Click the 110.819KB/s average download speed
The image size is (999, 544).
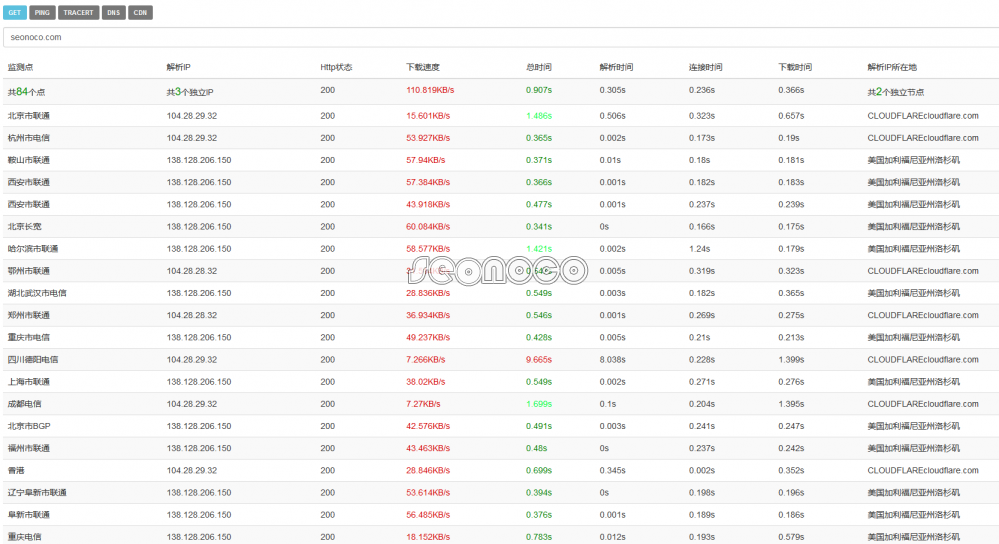click(x=430, y=90)
